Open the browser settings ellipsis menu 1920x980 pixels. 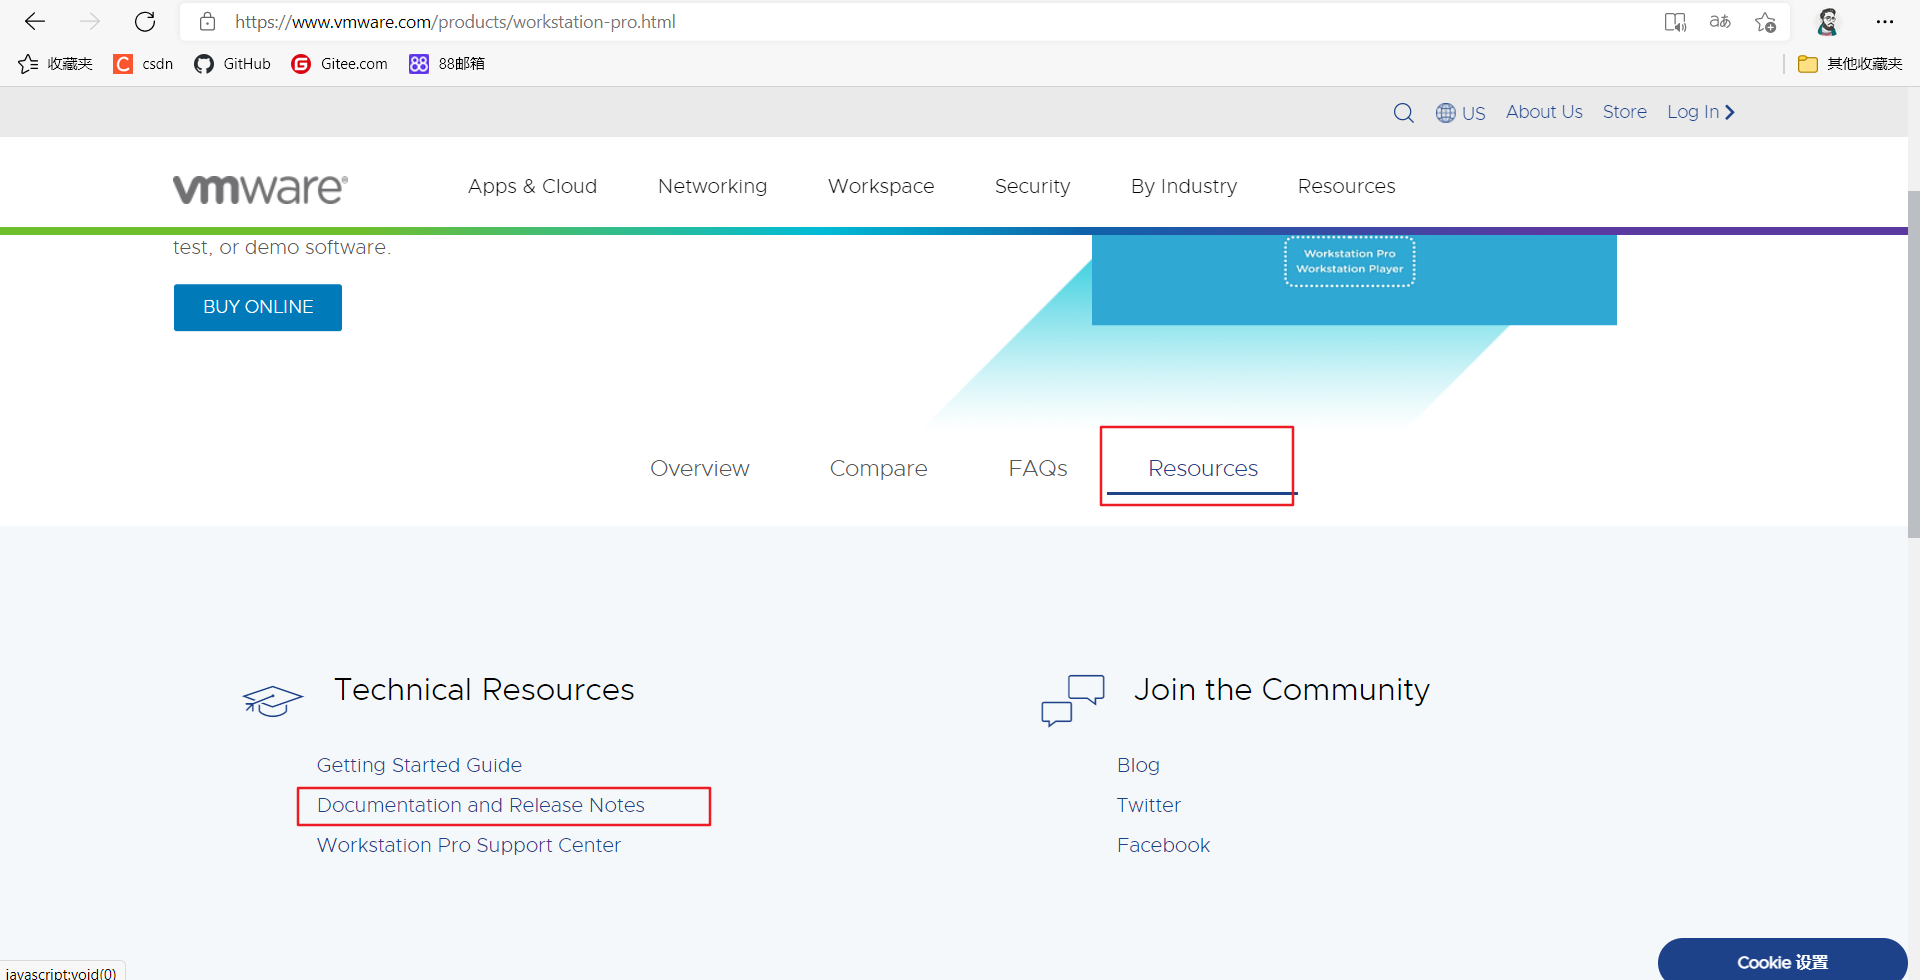point(1886,22)
